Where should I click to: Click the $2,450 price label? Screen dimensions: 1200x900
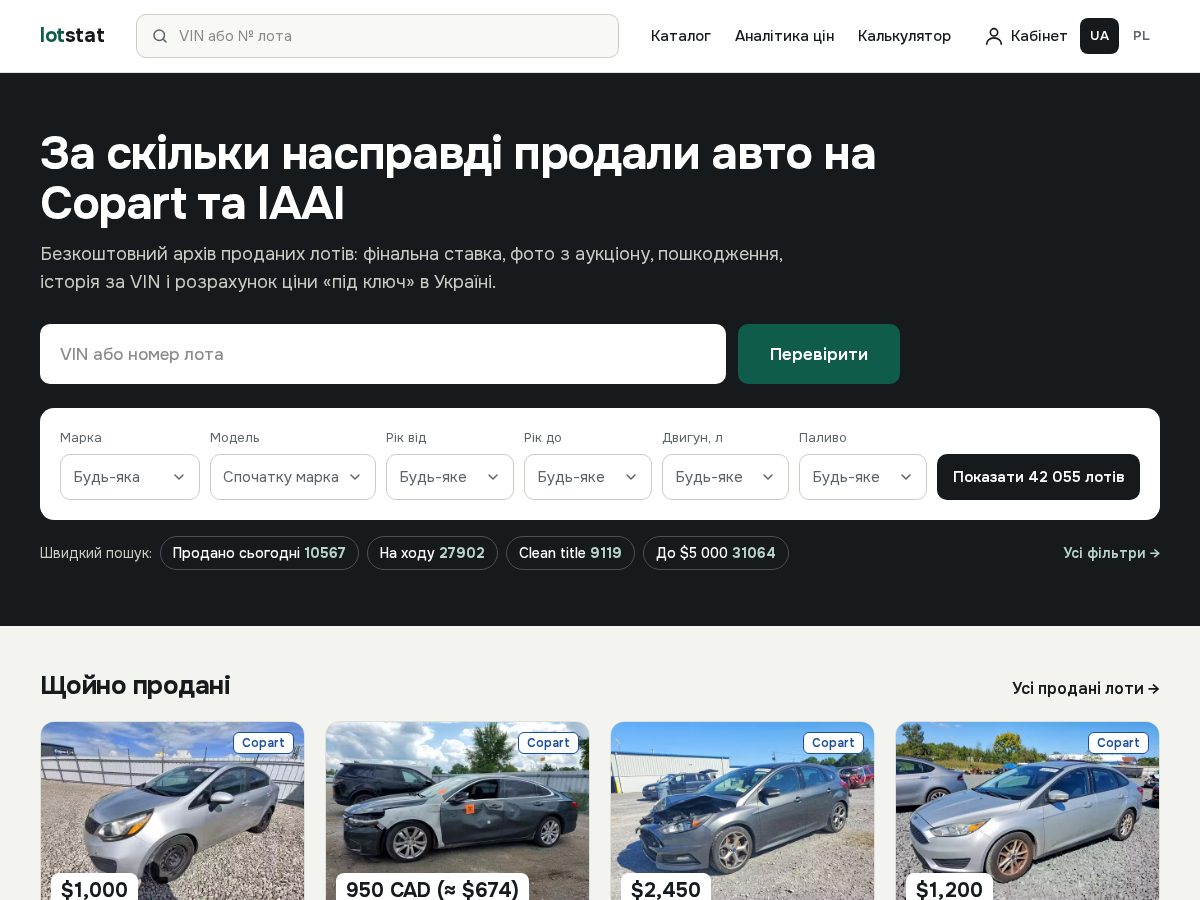pos(665,888)
